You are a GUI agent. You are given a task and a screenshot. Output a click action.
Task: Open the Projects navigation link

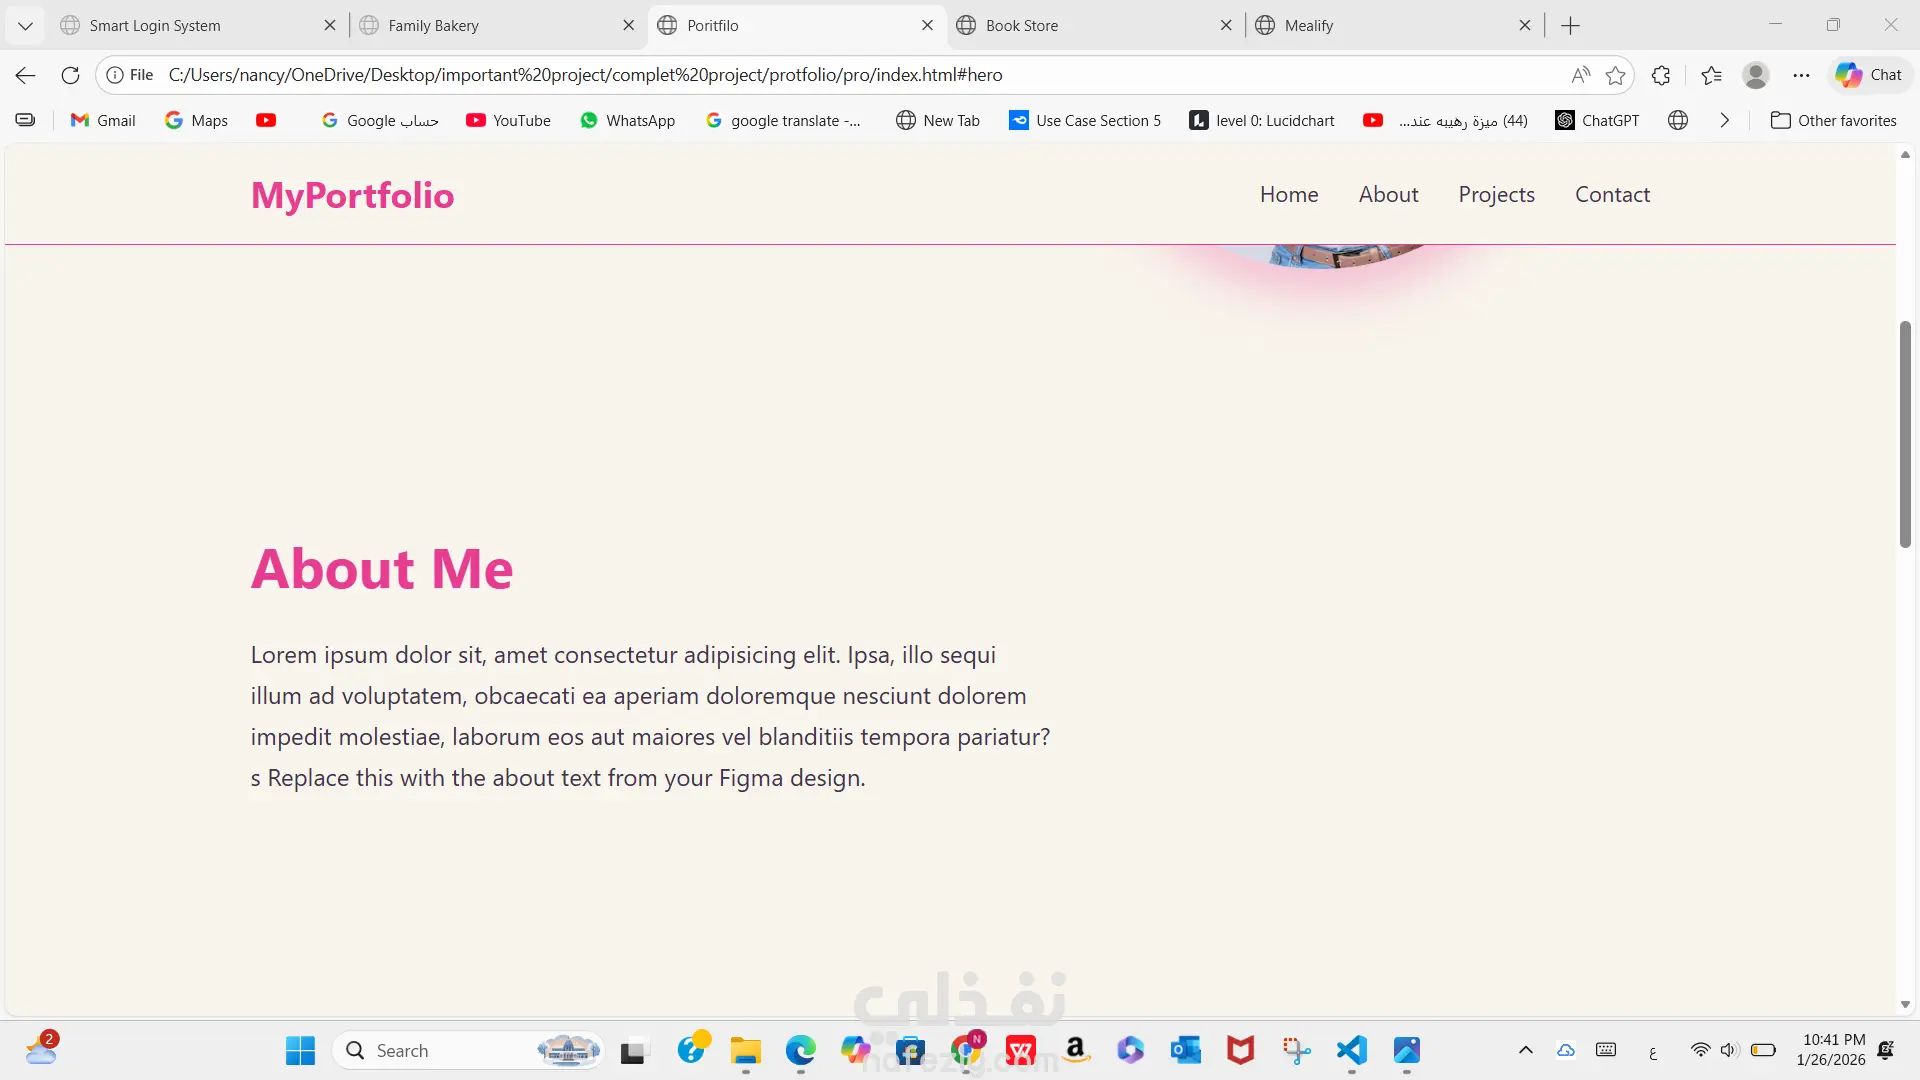pos(1496,195)
